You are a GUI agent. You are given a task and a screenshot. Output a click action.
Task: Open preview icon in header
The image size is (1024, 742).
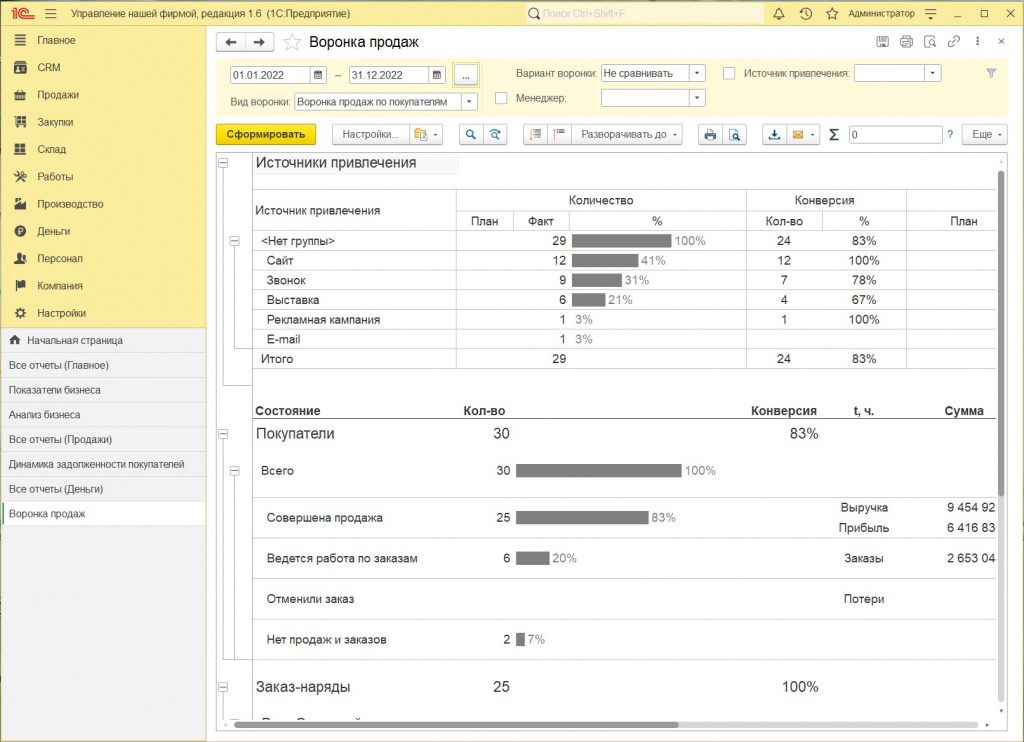pyautogui.click(x=930, y=42)
